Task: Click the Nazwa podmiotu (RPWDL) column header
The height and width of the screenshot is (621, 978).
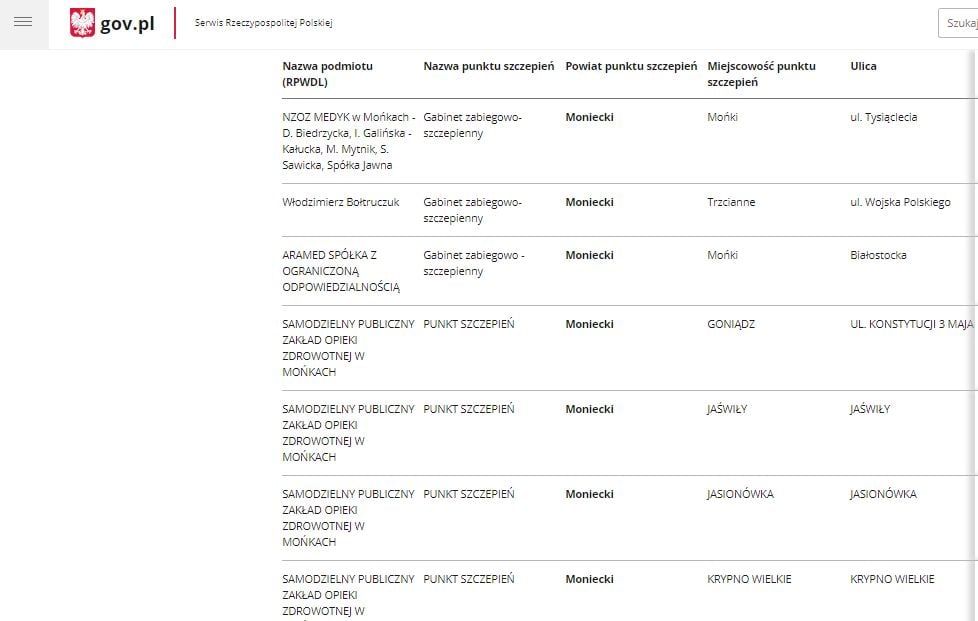Action: (x=327, y=74)
